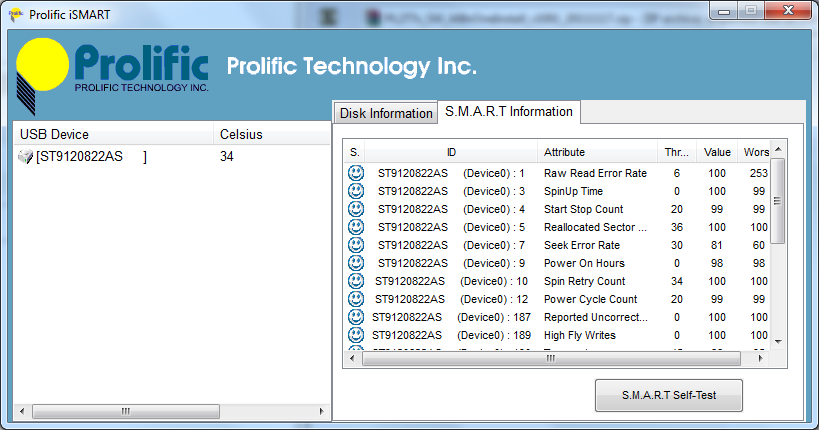The image size is (819, 430).
Task: Switch to the Disk Information tab
Action: (386, 113)
